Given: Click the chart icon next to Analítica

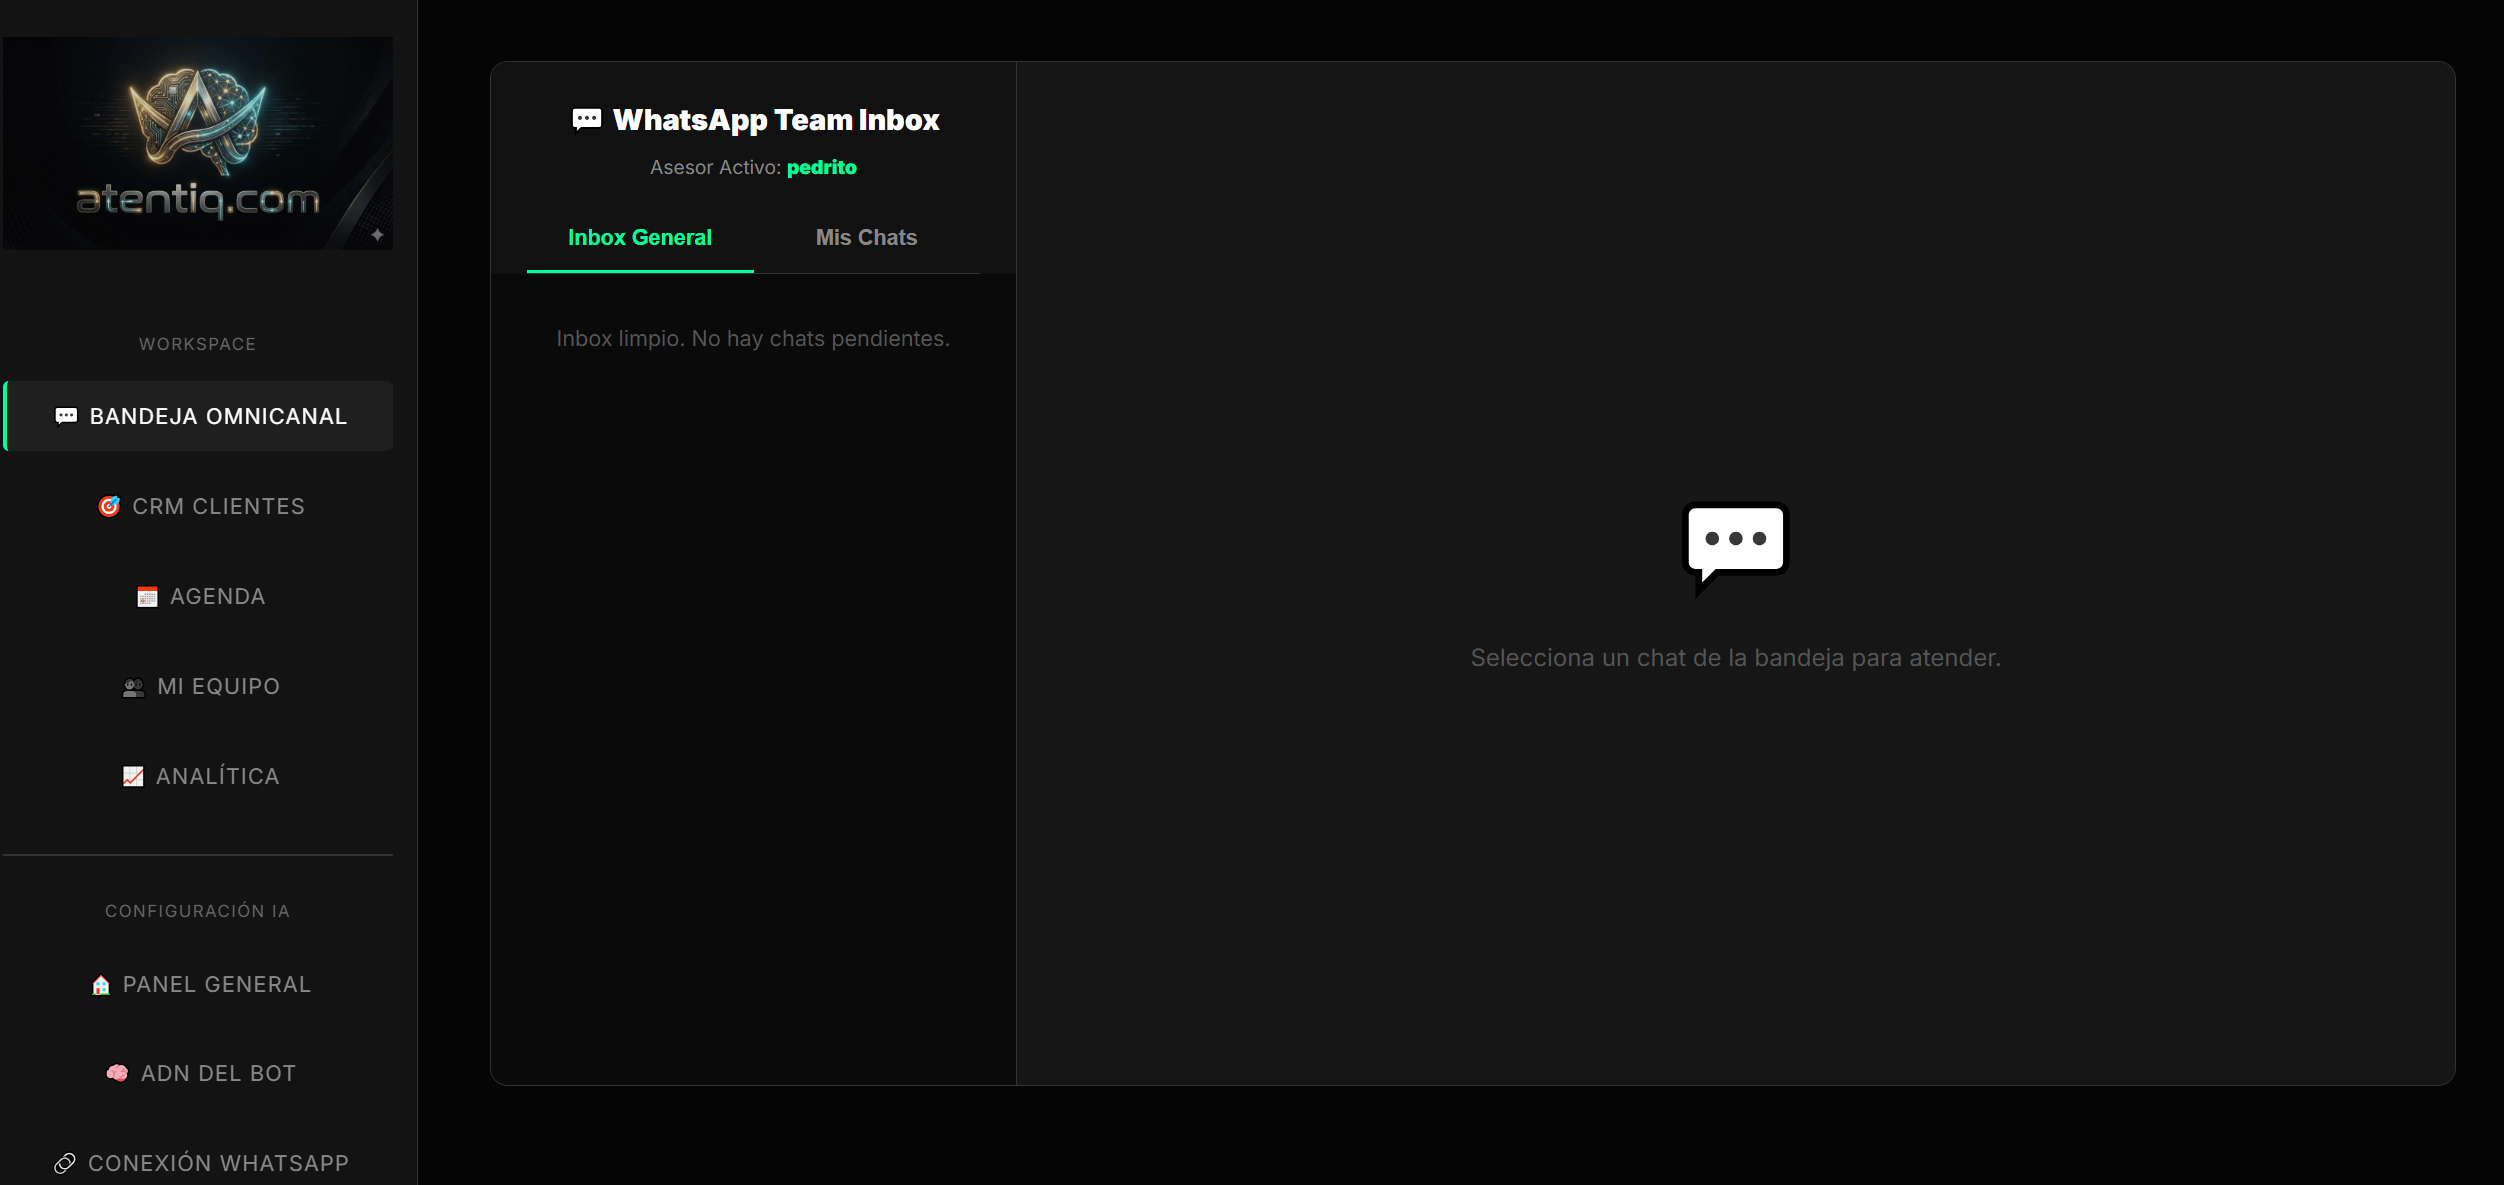Looking at the screenshot, I should pyautogui.click(x=133, y=776).
